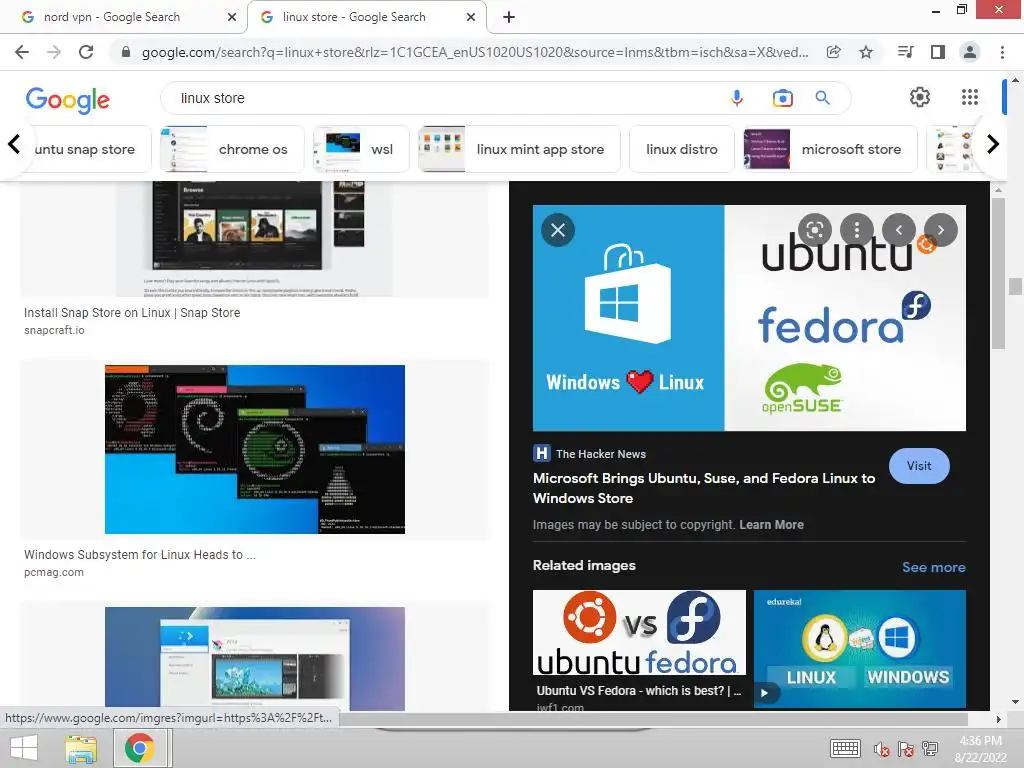This screenshot has height=768, width=1024.
Task: Open the Chrome profile avatar
Action: pyautogui.click(x=970, y=52)
